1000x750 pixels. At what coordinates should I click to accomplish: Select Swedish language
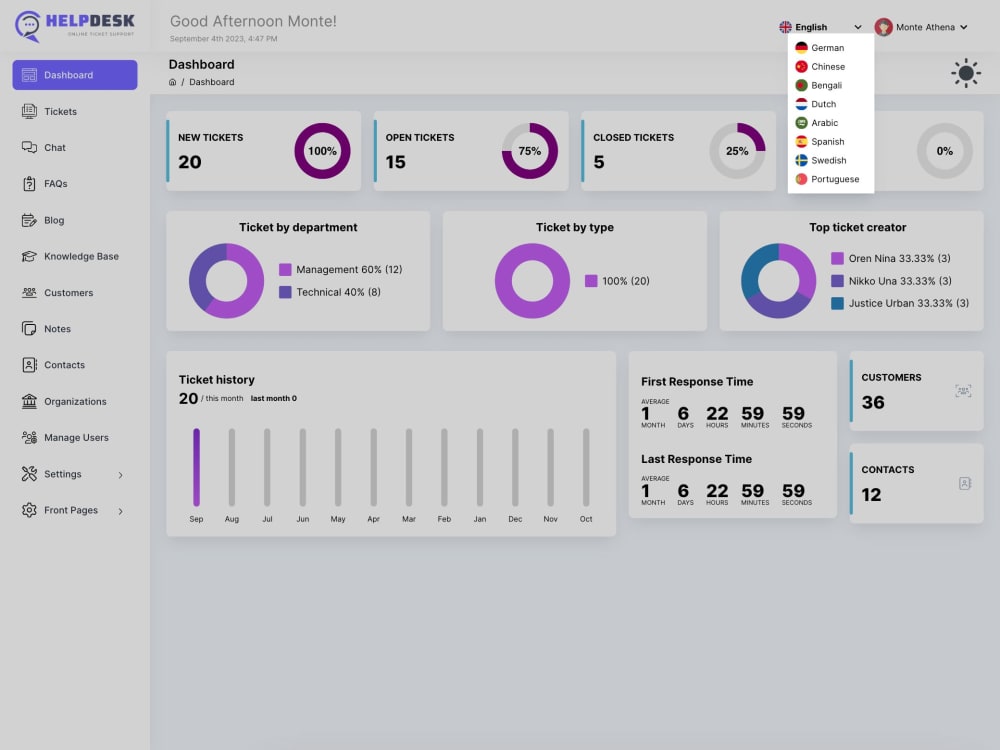(830, 160)
